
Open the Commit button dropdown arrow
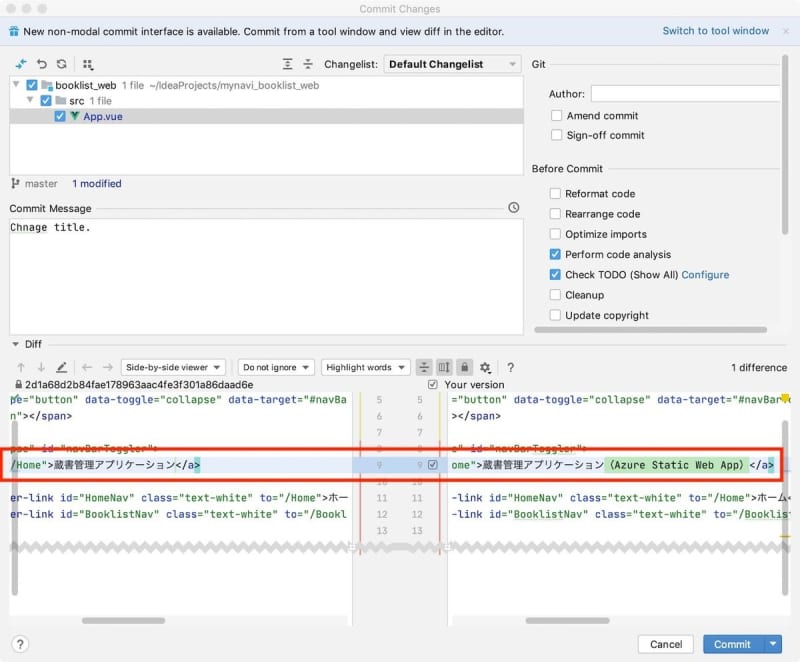click(x=773, y=644)
